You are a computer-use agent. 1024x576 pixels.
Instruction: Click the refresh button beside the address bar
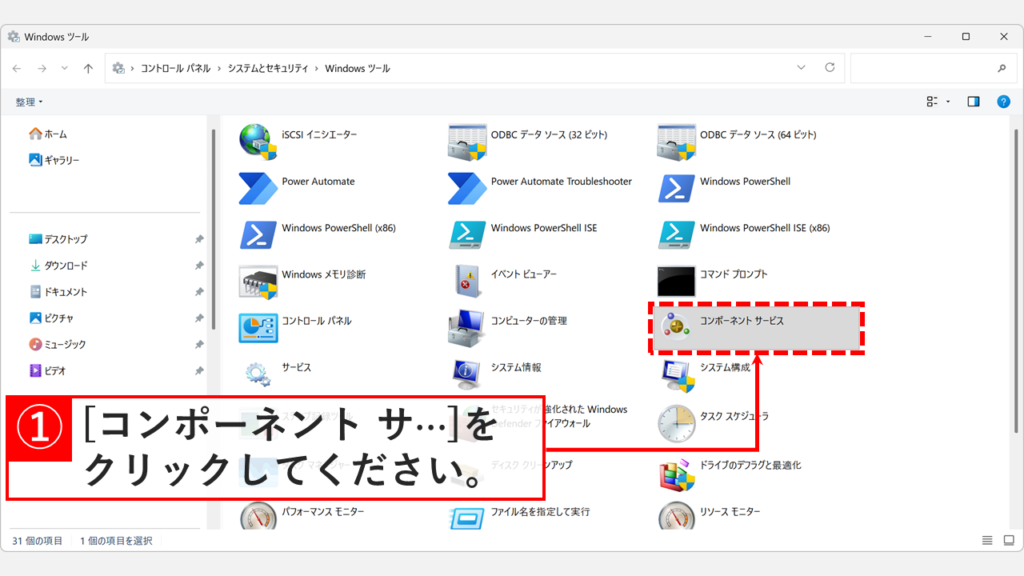click(x=830, y=67)
